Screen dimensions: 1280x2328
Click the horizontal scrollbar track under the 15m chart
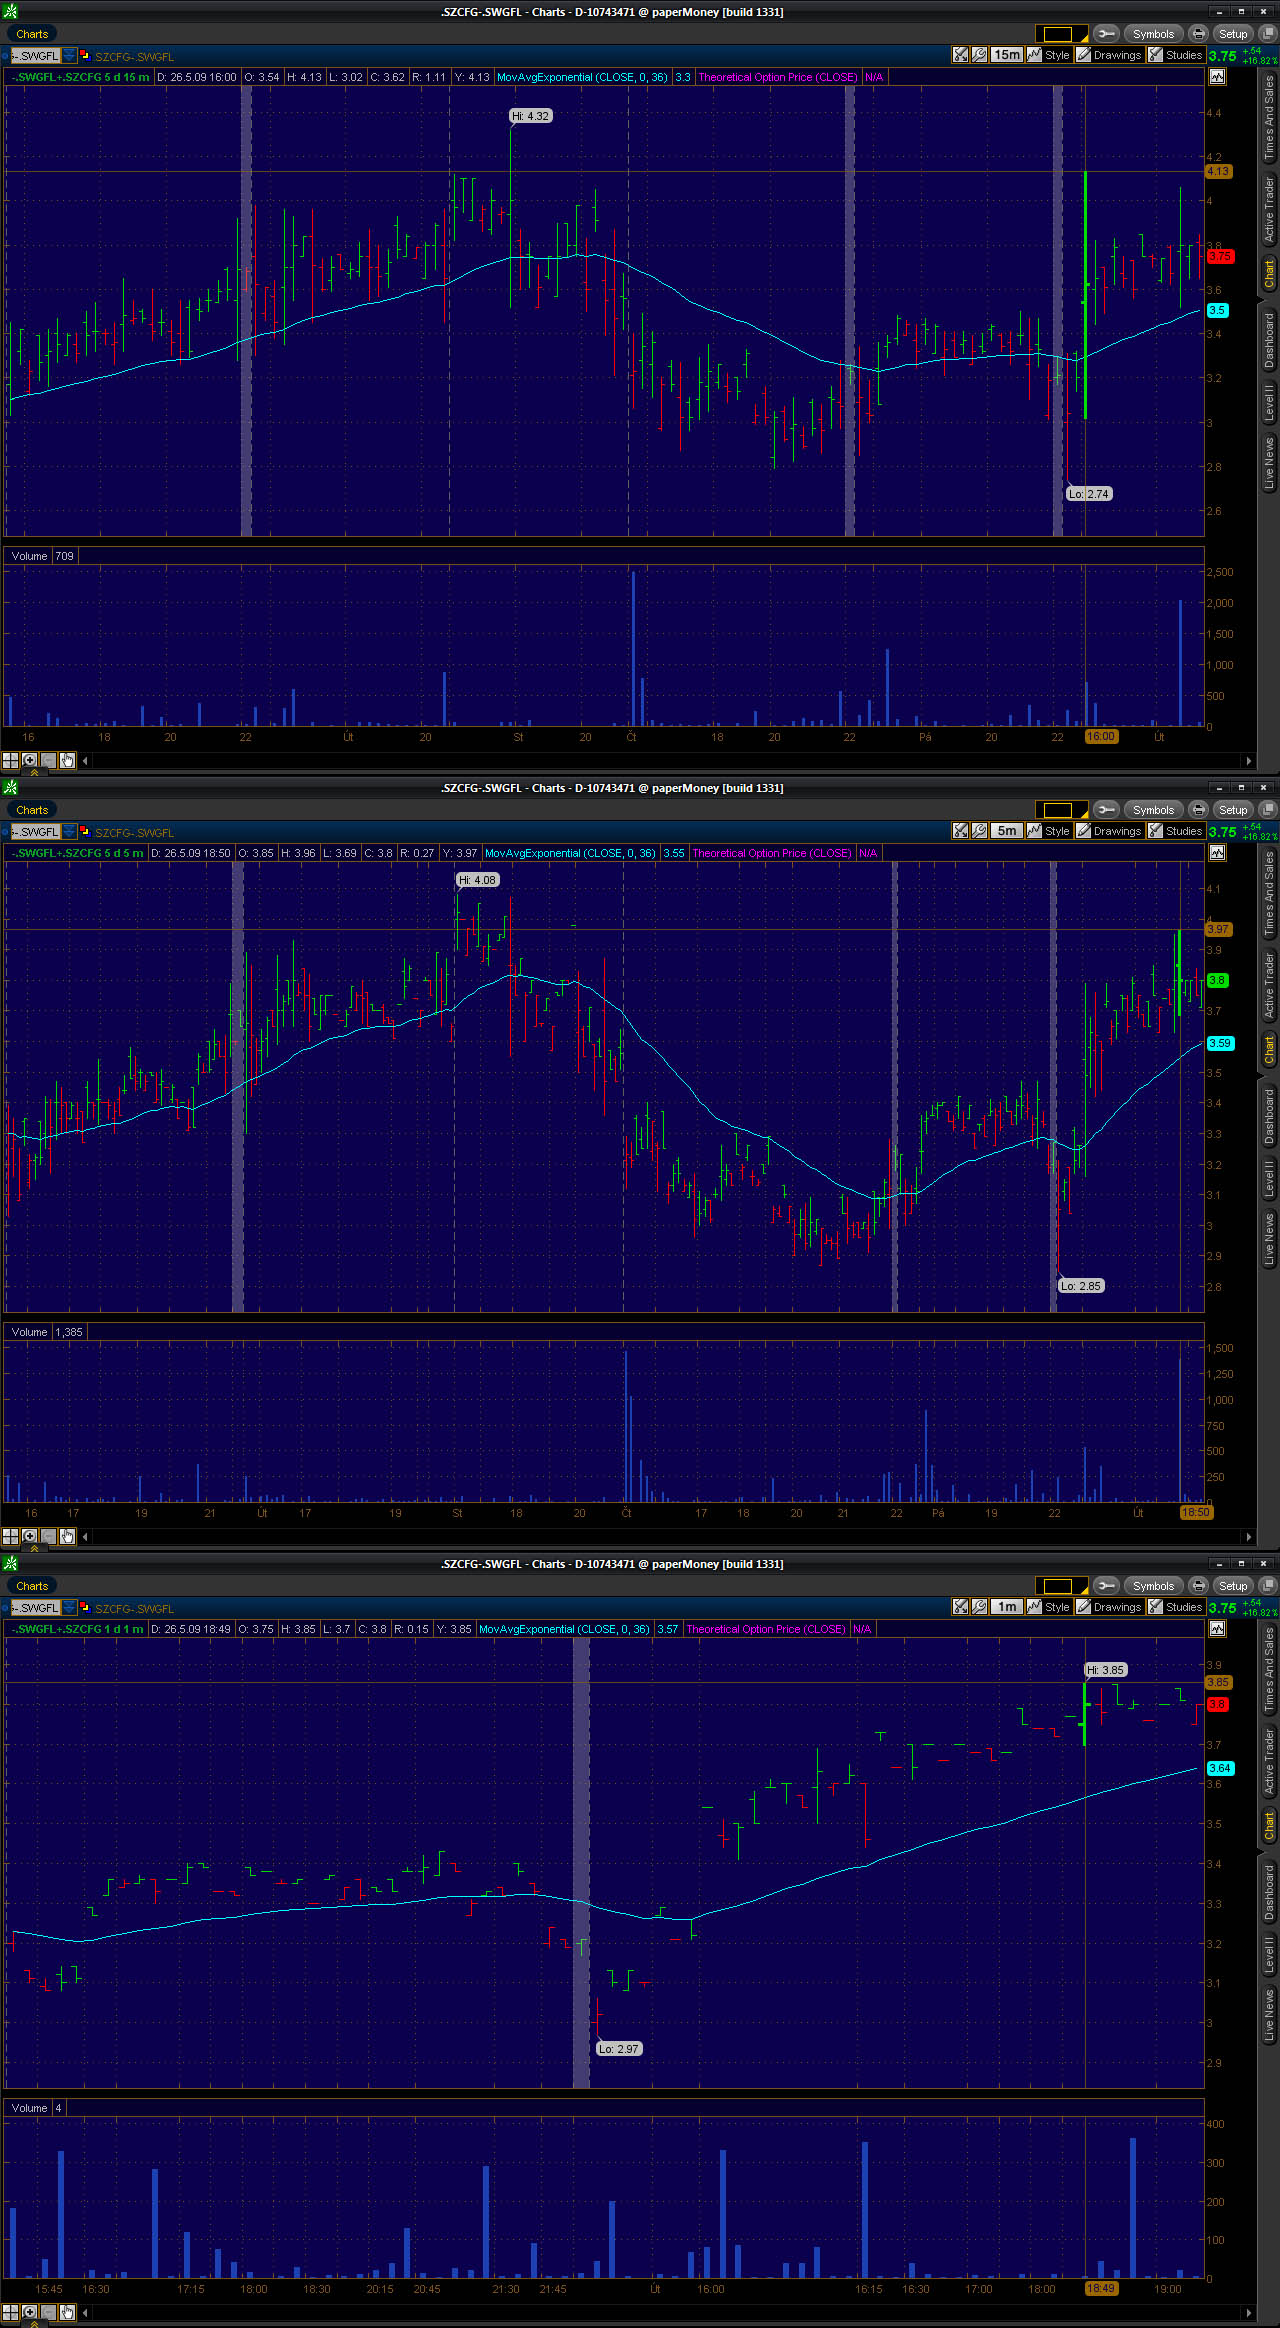click(x=666, y=760)
